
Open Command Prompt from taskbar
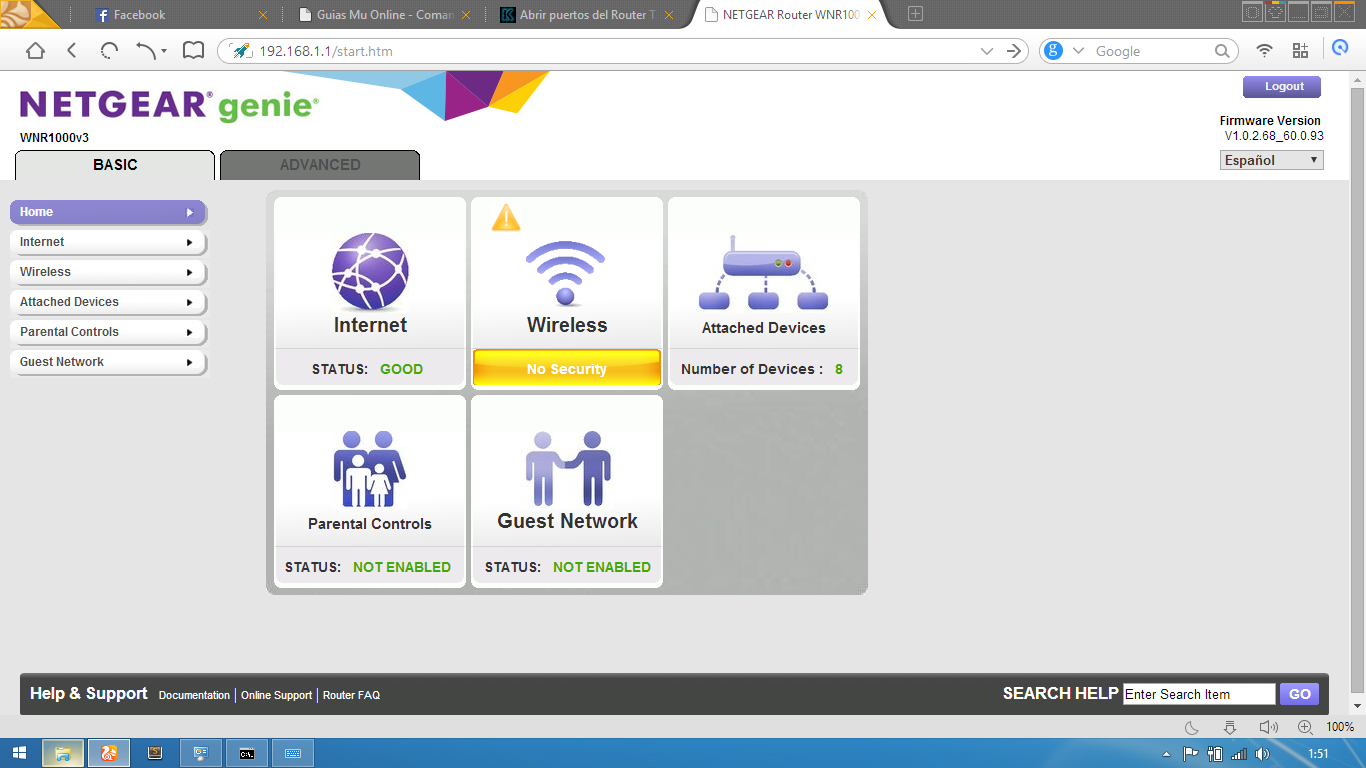coord(246,753)
